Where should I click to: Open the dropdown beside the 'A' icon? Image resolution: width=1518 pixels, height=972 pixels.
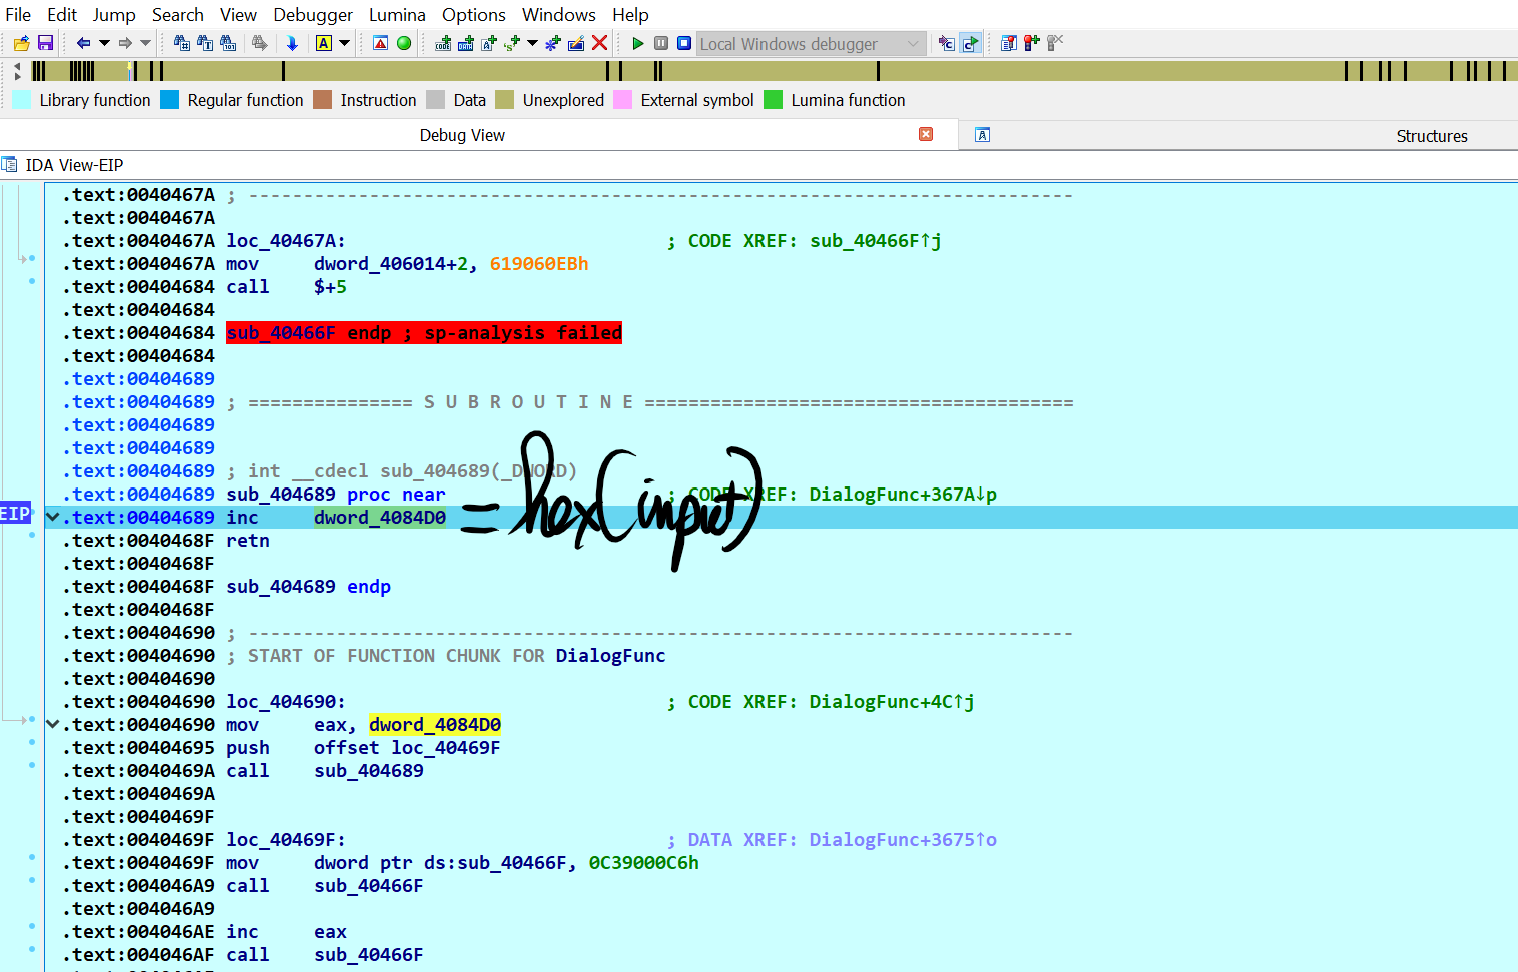(x=344, y=43)
